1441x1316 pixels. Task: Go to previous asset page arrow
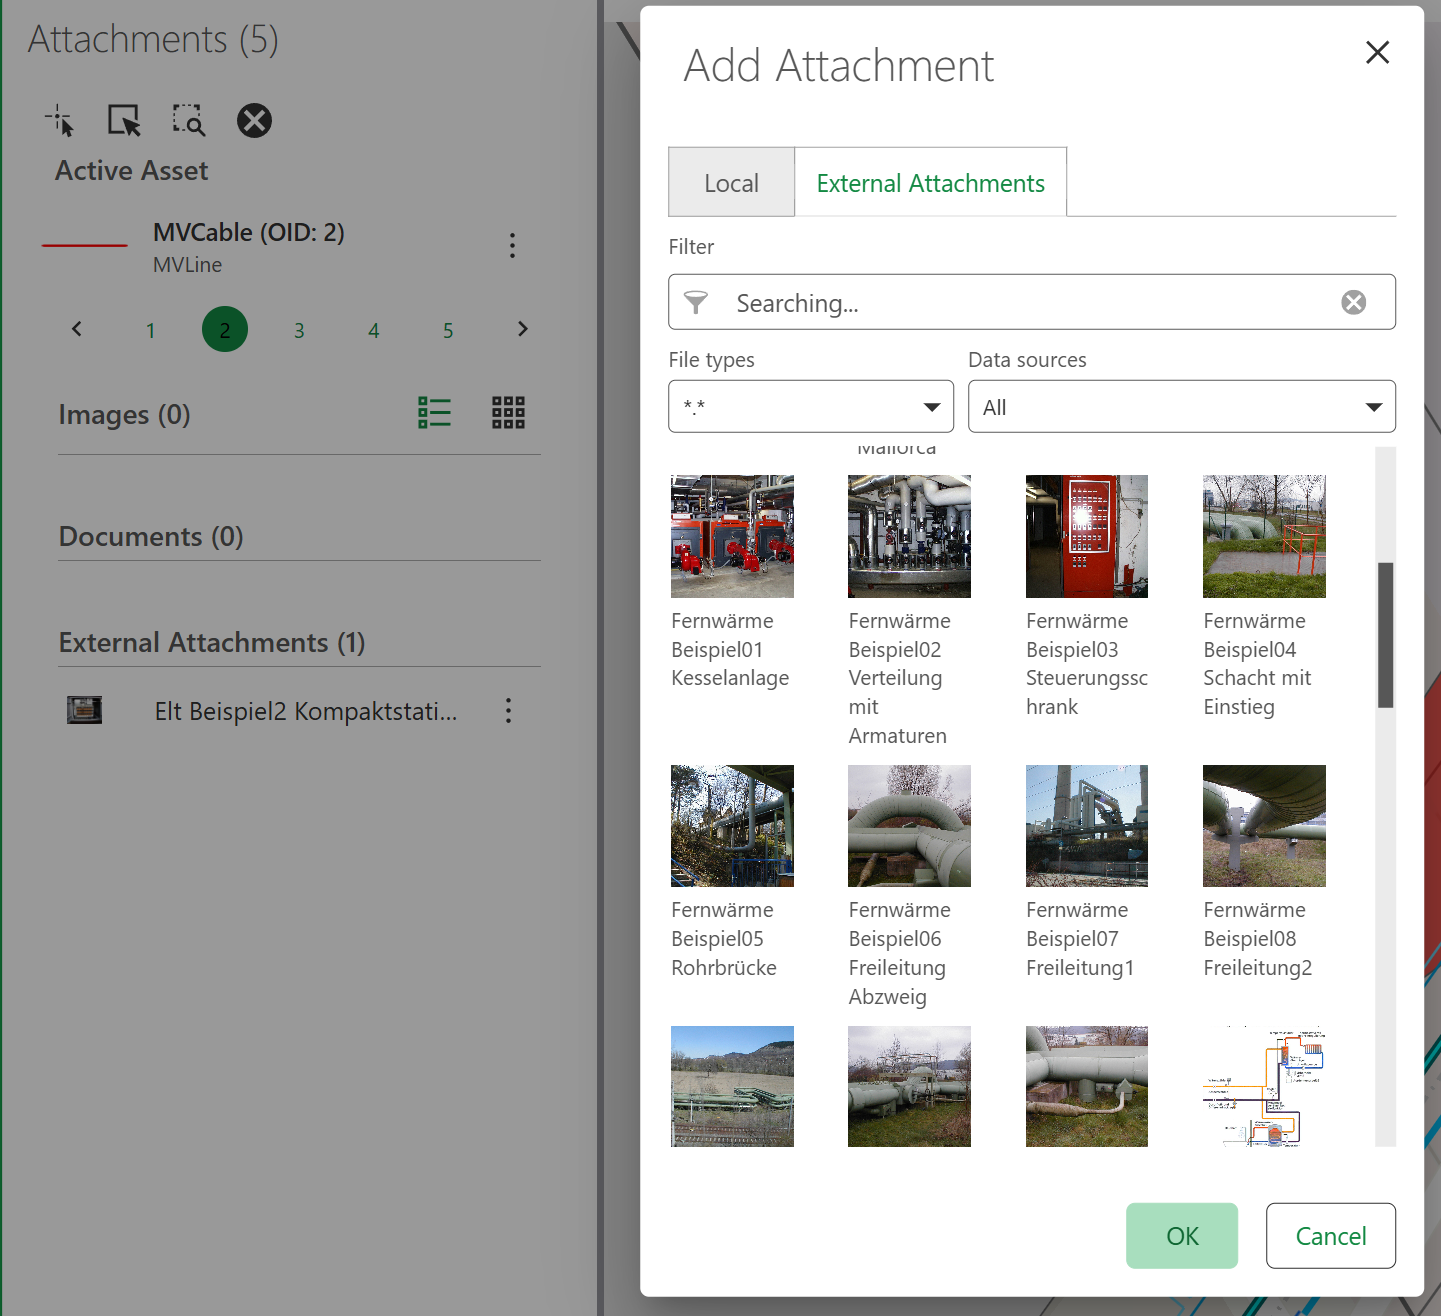point(77,329)
